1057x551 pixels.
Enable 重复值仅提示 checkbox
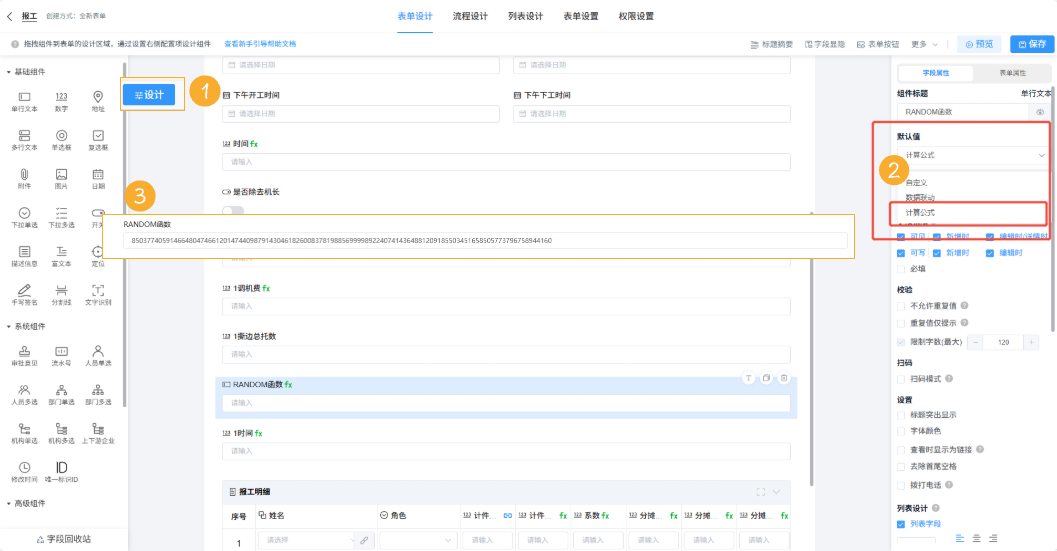[901, 323]
